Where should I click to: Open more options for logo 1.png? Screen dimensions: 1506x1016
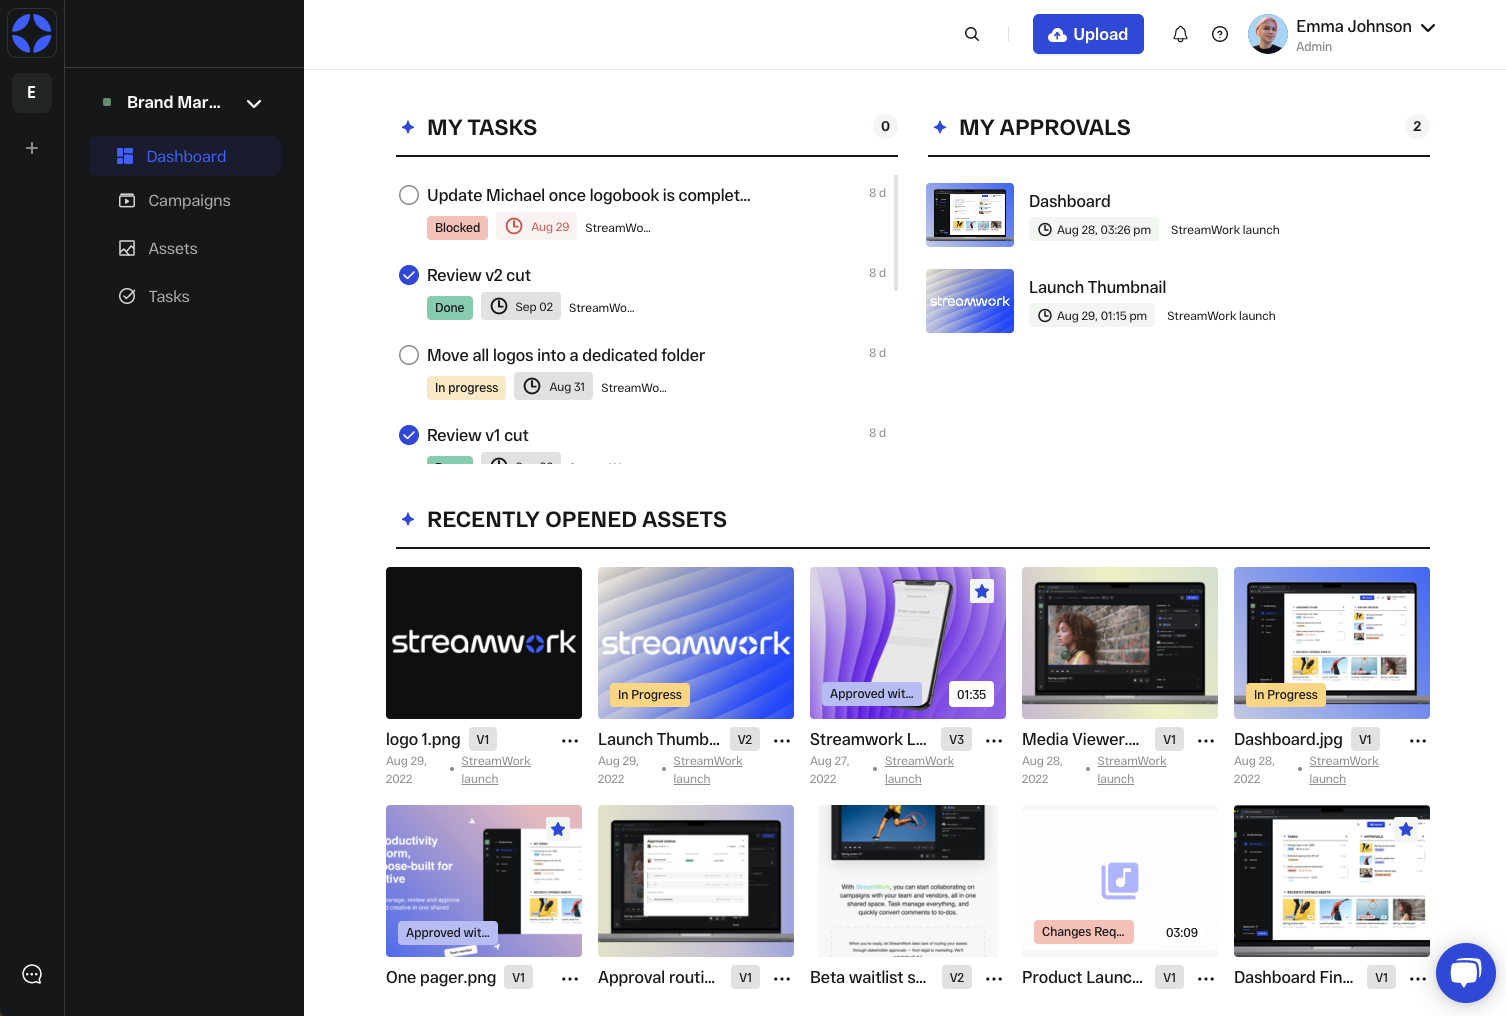(570, 741)
